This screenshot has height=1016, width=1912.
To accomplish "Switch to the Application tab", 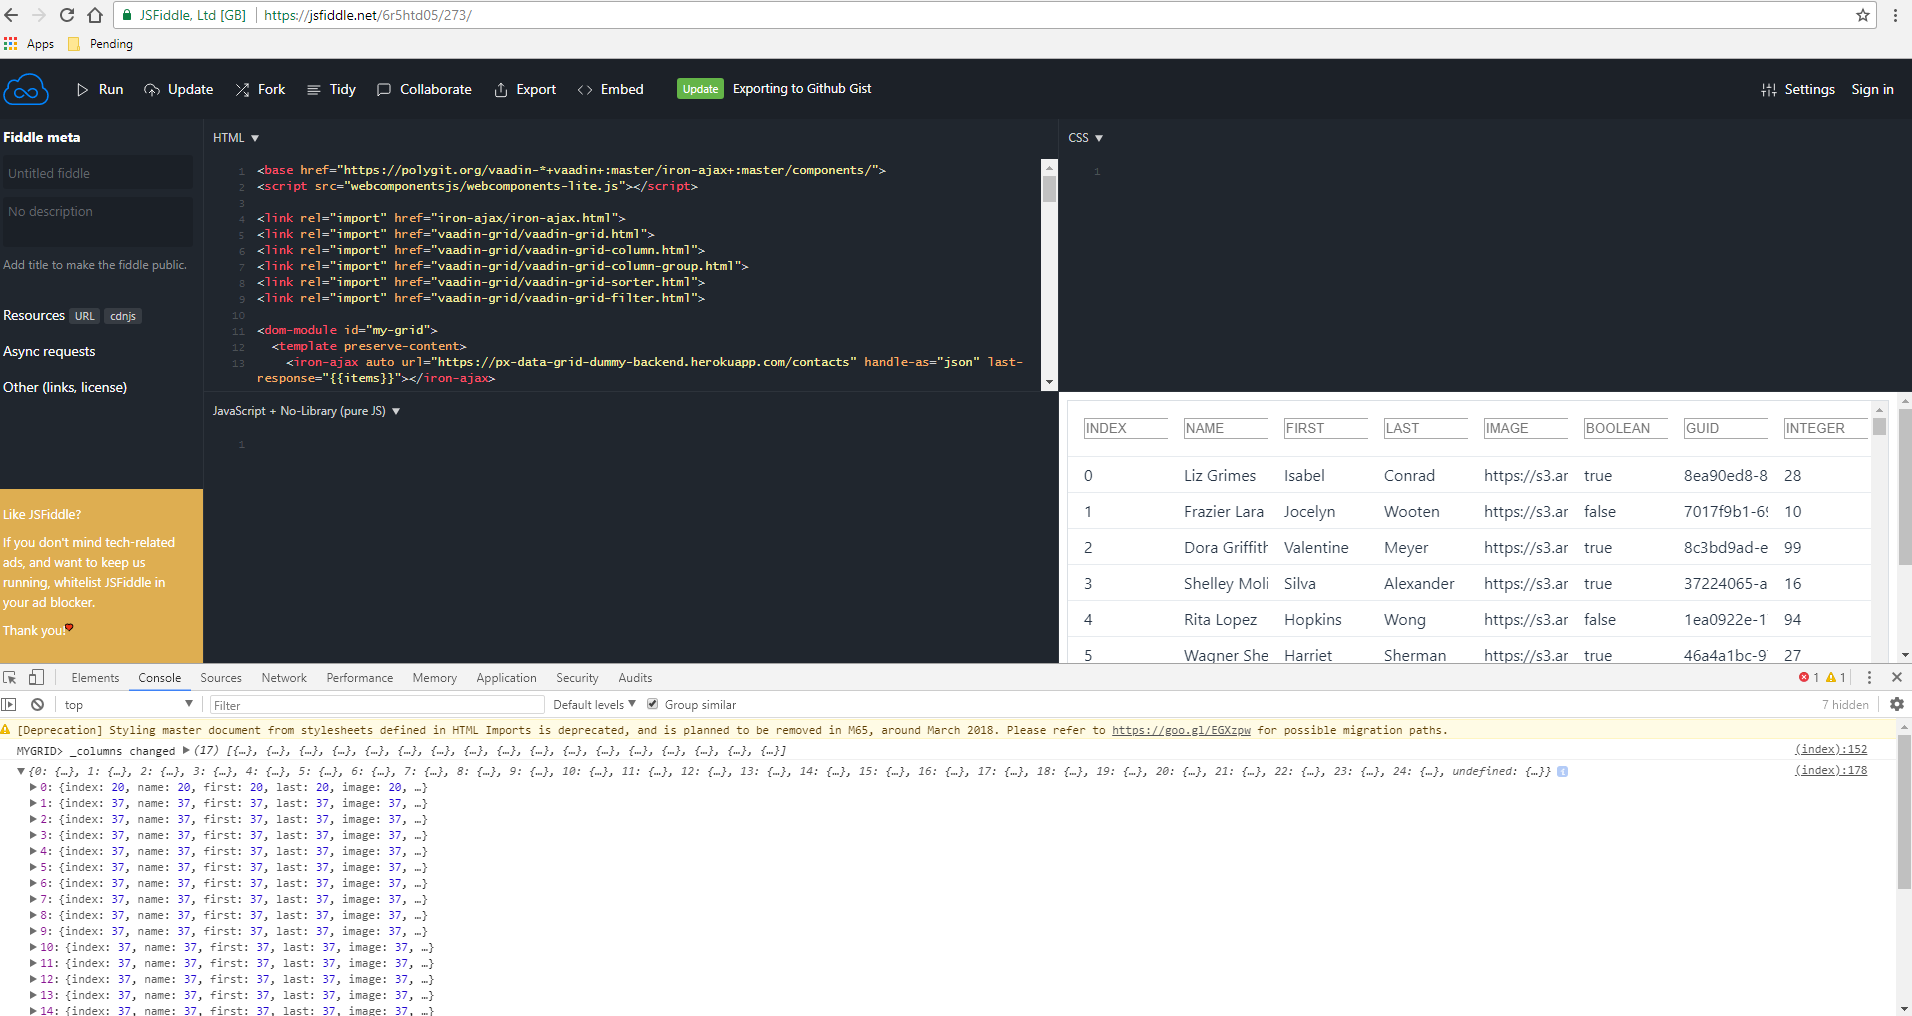I will pyautogui.click(x=507, y=678).
